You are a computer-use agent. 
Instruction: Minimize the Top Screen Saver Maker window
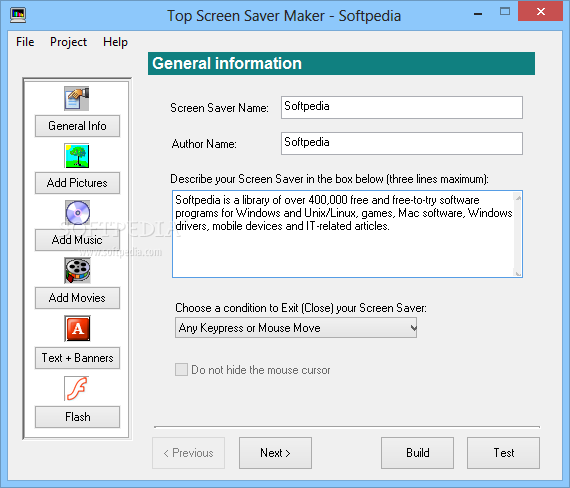[x=478, y=13]
